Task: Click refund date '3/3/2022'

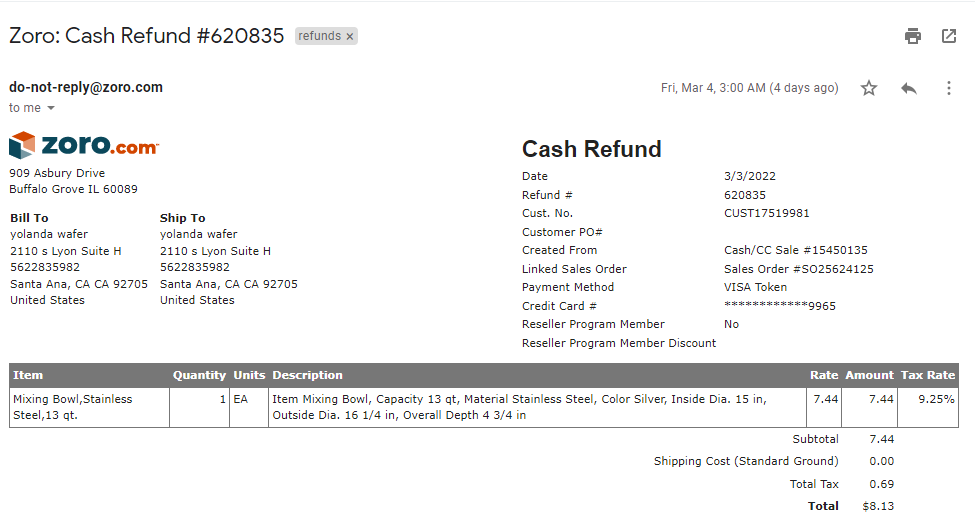Action: [x=749, y=176]
